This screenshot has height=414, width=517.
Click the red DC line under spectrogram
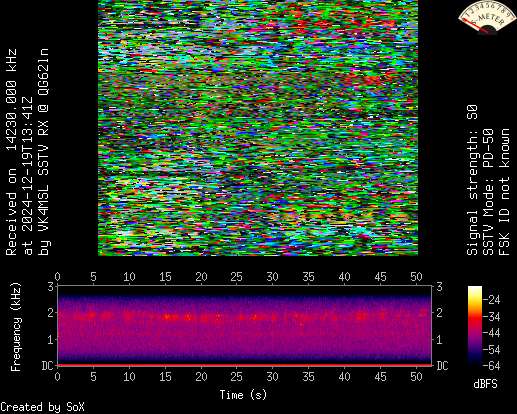coord(245,365)
